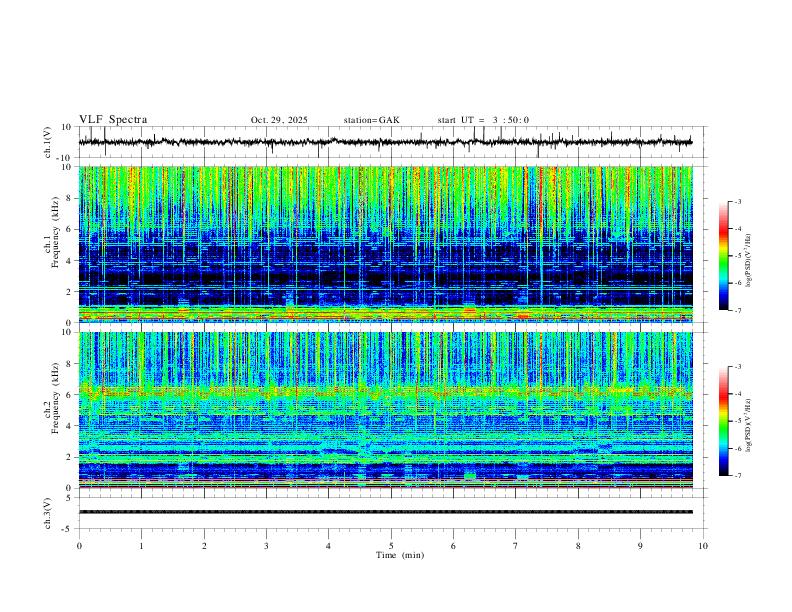Click the time axis tick label "3"
The image size is (792, 612).
[x=266, y=546]
